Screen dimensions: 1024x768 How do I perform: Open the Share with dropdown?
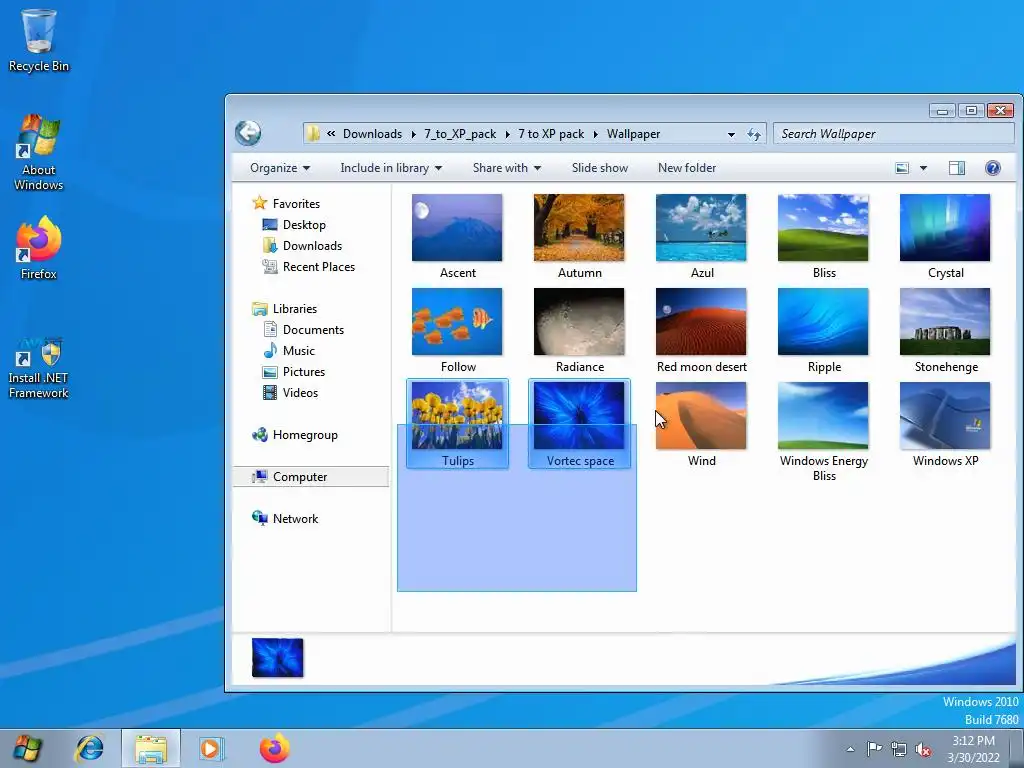pos(507,168)
